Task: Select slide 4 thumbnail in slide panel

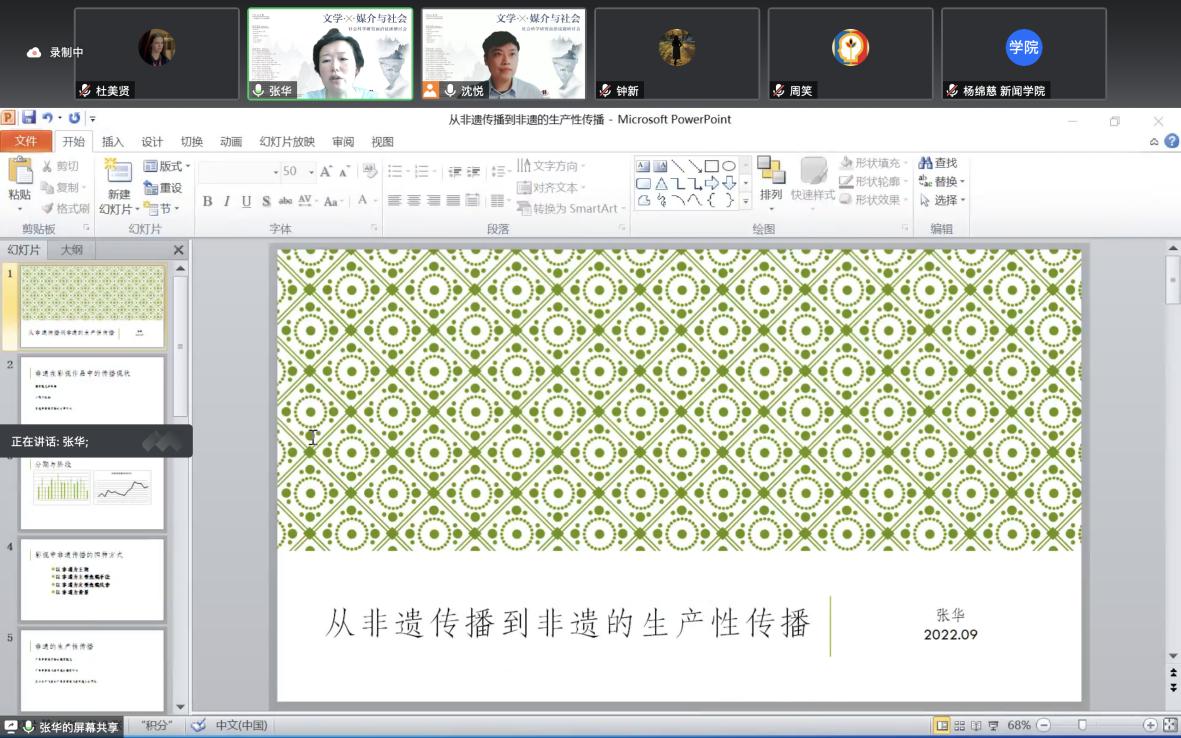Action: click(92, 580)
